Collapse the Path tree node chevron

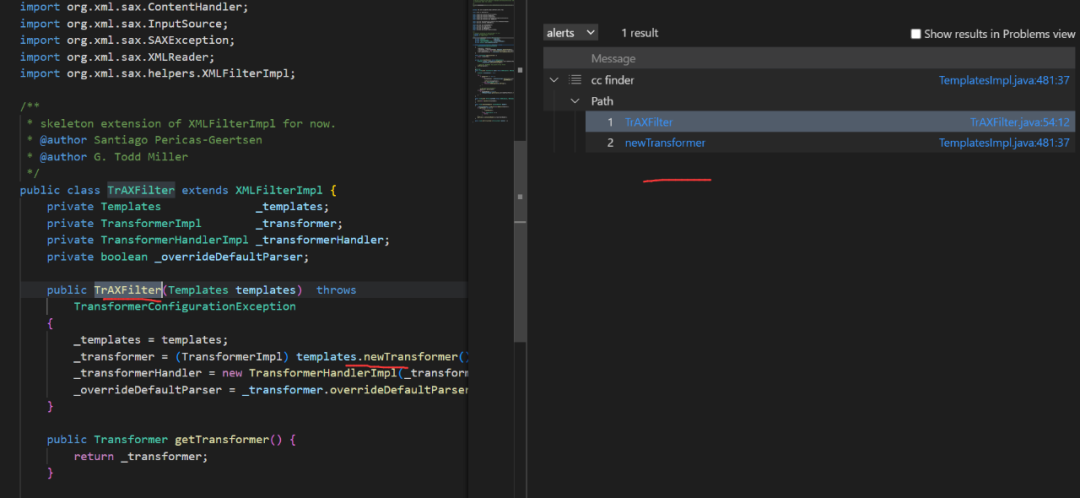[x=574, y=101]
